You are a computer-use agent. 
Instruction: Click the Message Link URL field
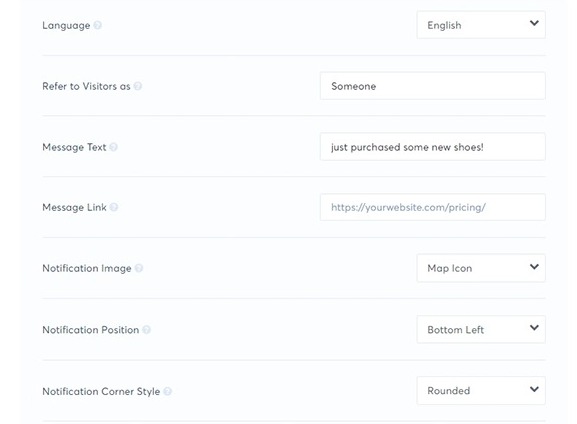point(433,207)
